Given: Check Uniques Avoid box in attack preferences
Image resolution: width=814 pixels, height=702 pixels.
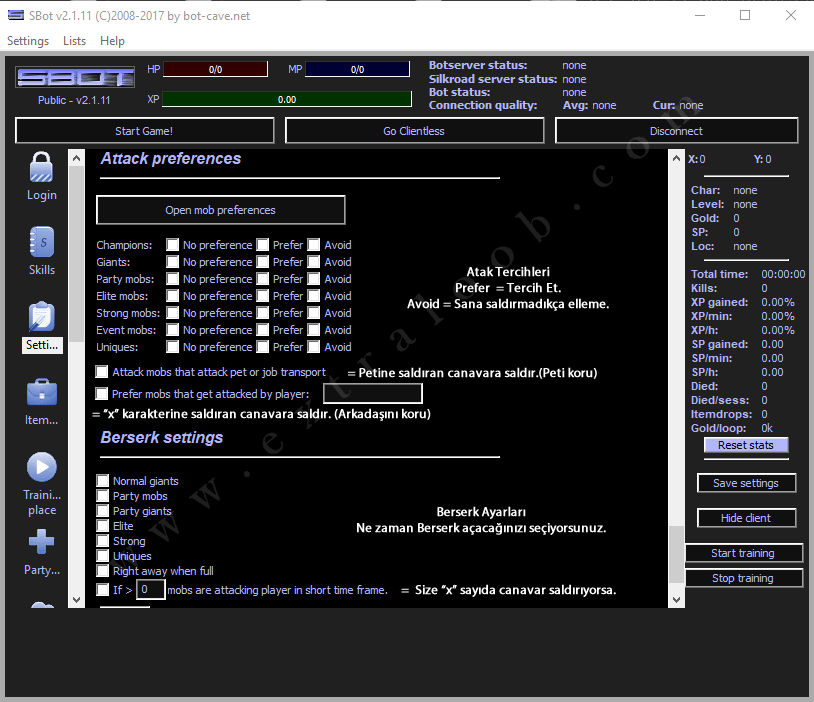Looking at the screenshot, I should coord(314,347).
